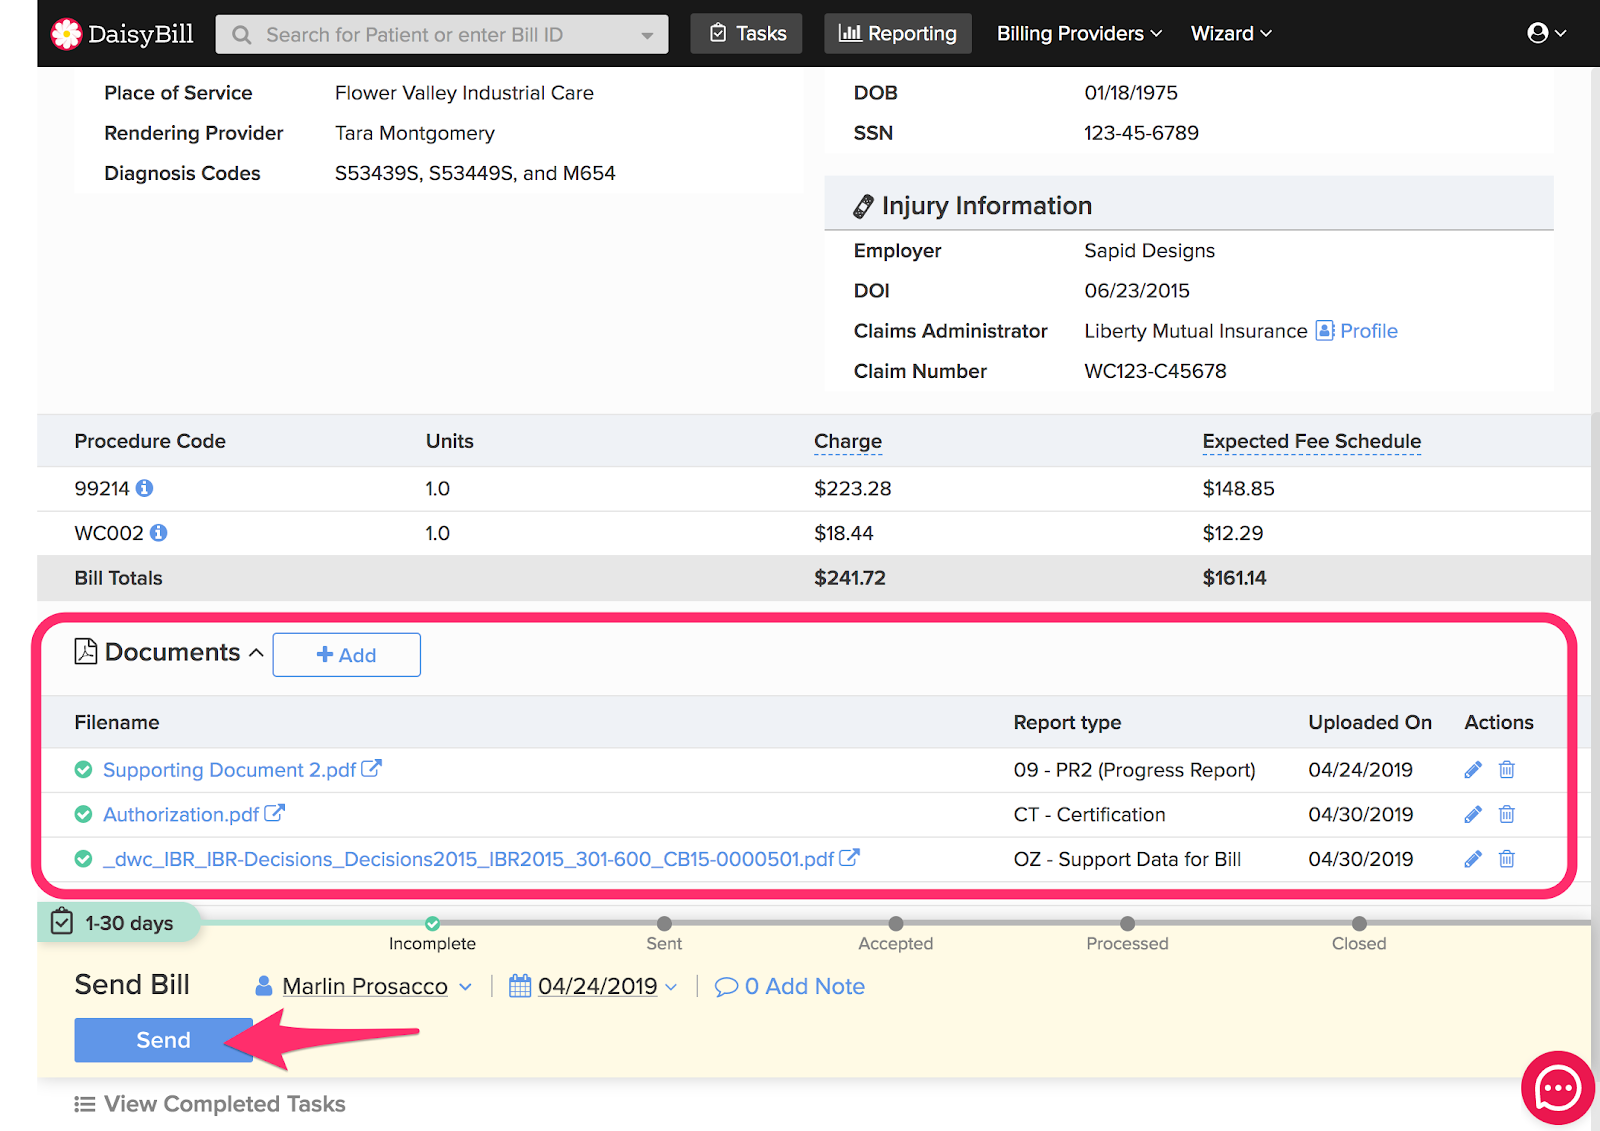1600x1131 pixels.
Task: Click the 0 Add Note link
Action: (790, 987)
